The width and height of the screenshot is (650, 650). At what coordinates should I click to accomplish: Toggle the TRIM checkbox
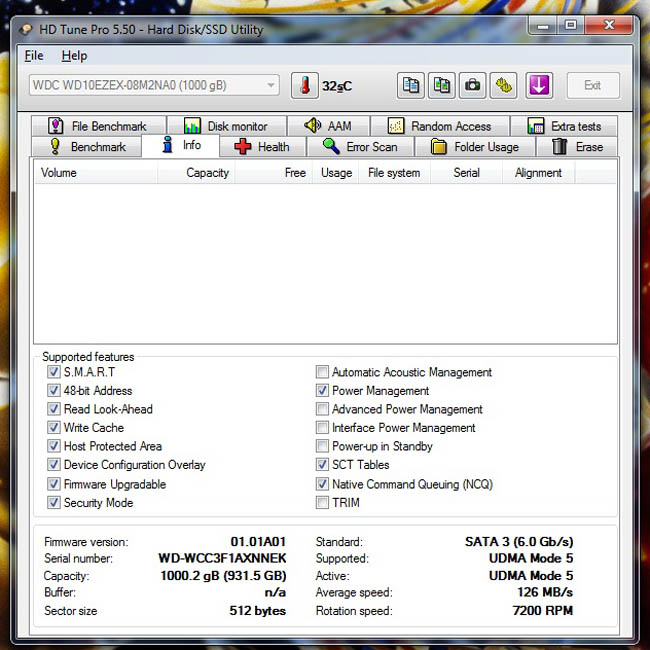tap(322, 502)
